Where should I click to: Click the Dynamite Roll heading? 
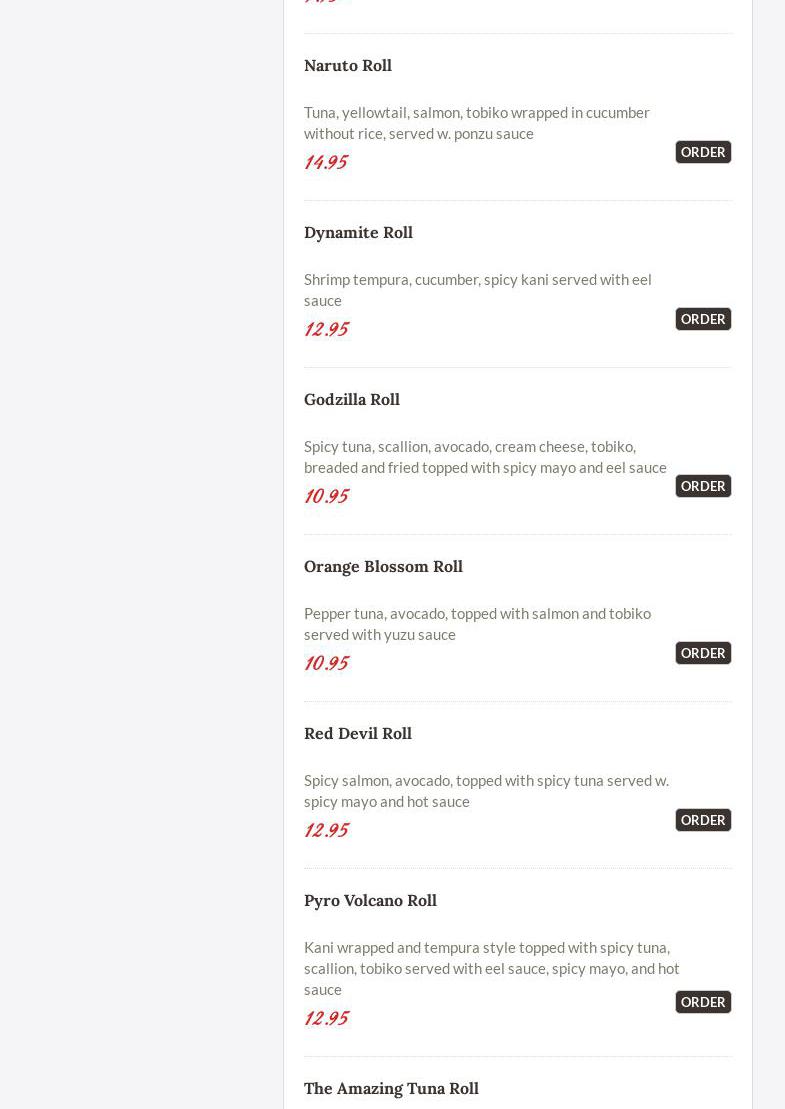[358, 232]
